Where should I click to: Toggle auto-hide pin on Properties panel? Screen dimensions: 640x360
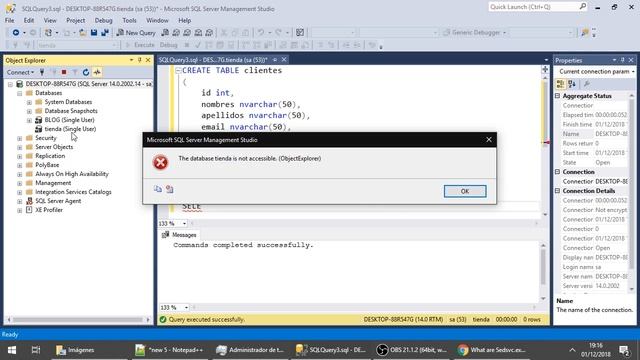click(622, 60)
